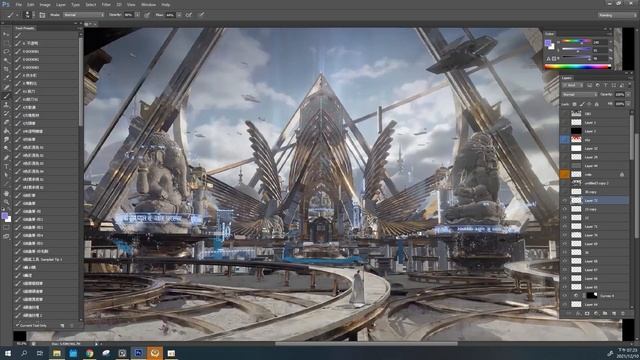Click the canvas horizontal scrollbar
The image size is (640, 360).
click(x=366, y=344)
